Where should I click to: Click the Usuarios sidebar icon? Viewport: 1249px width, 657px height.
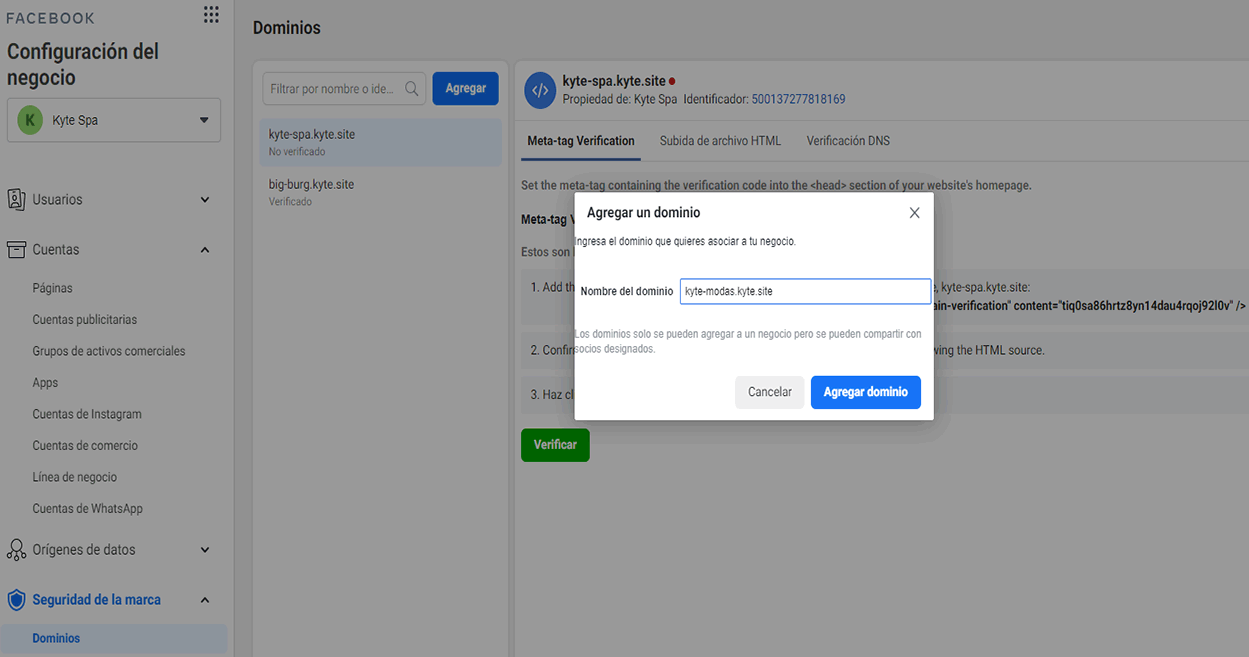(16, 199)
